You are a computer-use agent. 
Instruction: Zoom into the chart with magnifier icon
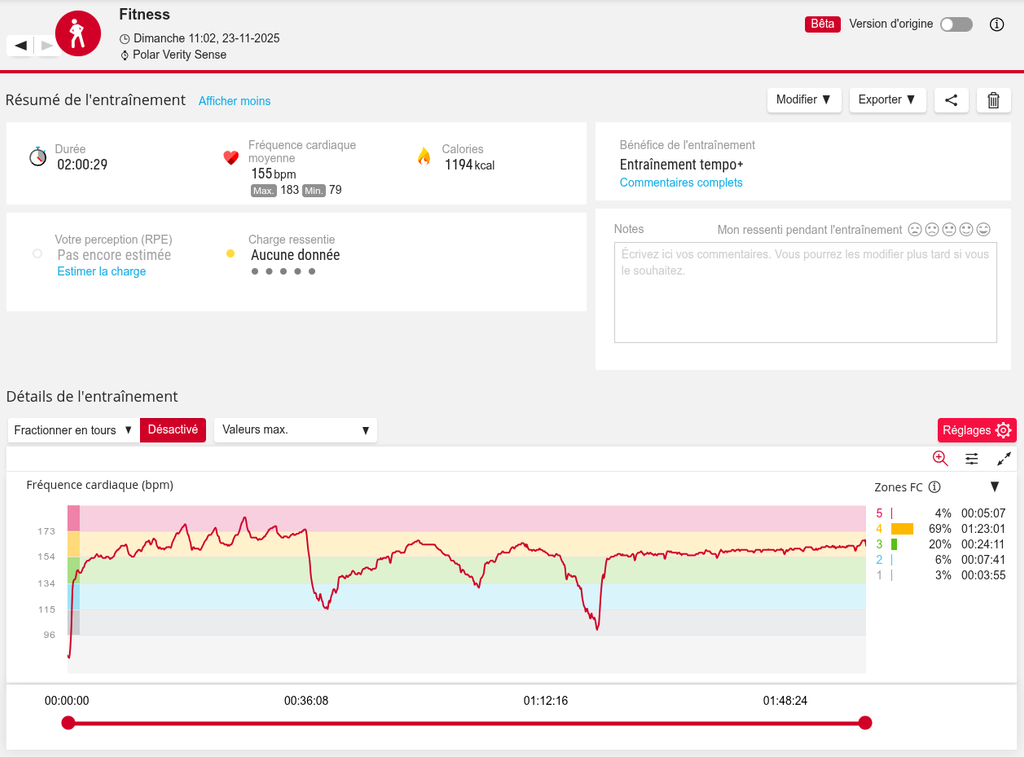click(940, 458)
